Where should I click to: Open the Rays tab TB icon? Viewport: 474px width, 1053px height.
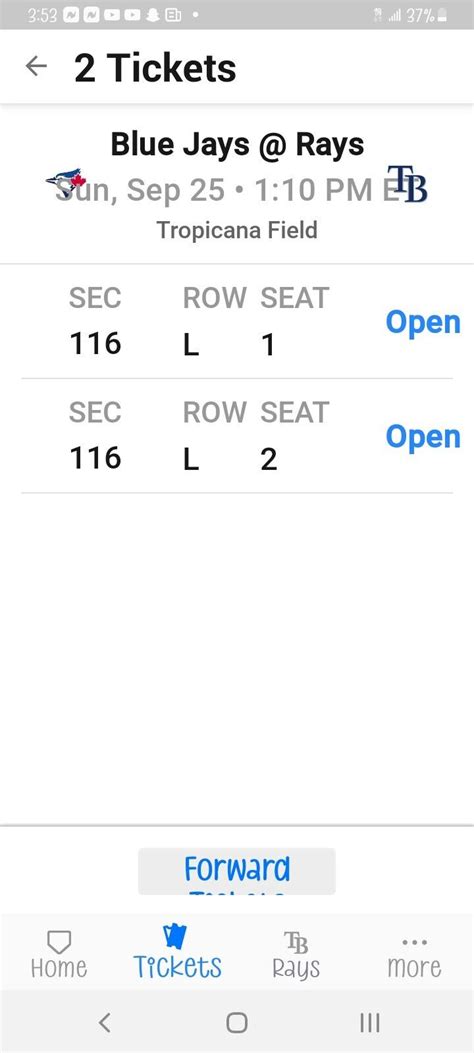click(x=295, y=942)
